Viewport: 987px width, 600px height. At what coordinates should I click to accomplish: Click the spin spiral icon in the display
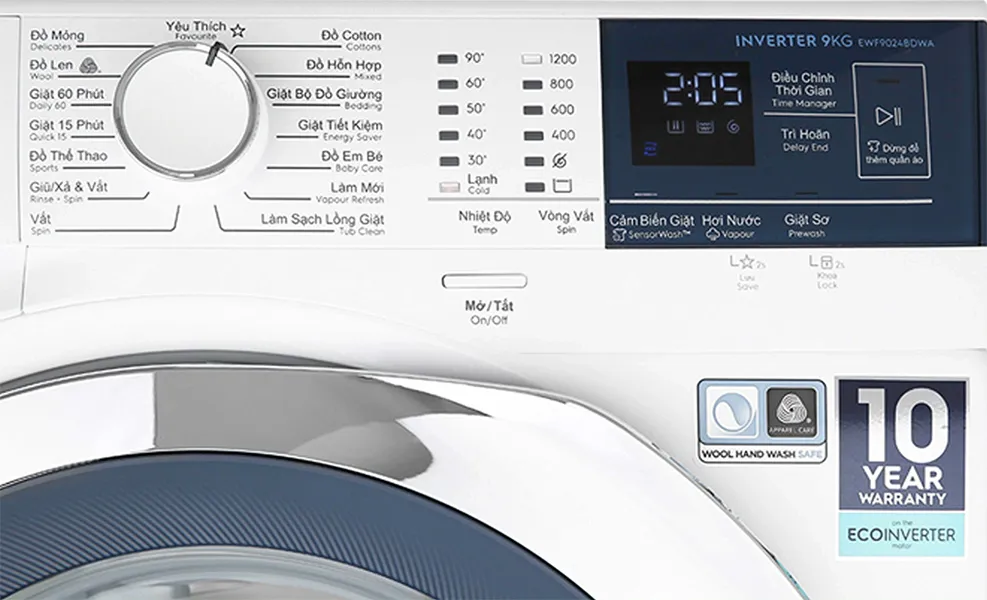733,127
